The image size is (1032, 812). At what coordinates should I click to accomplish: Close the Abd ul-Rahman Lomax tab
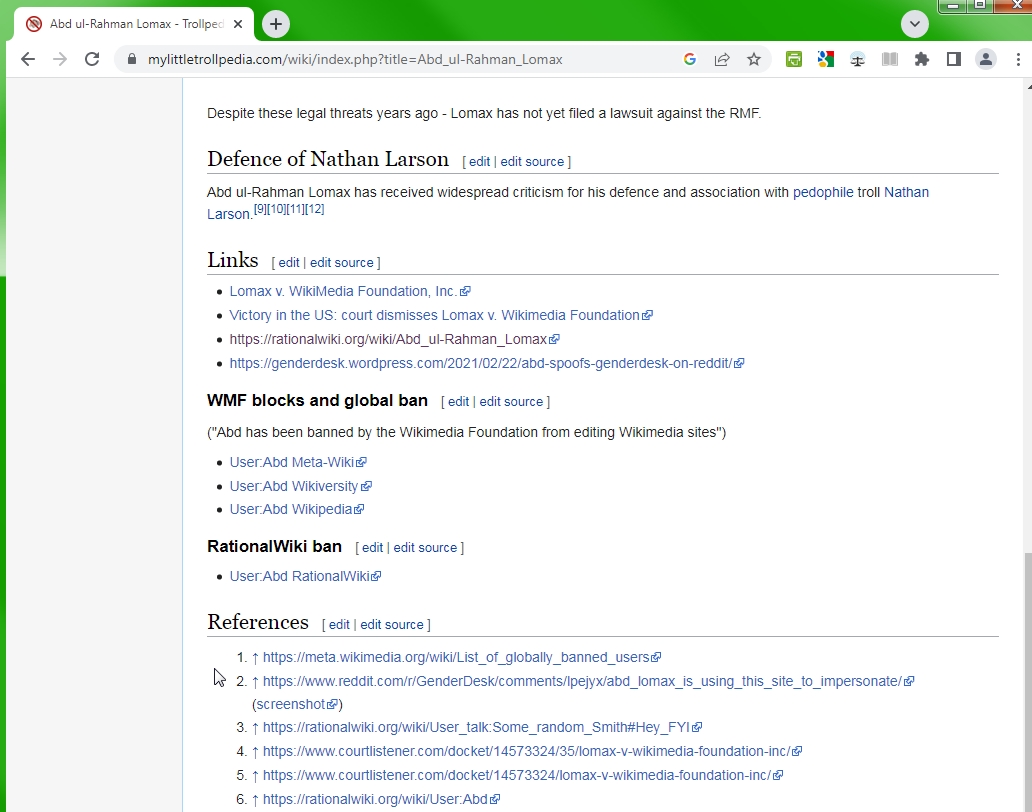pyautogui.click(x=238, y=24)
